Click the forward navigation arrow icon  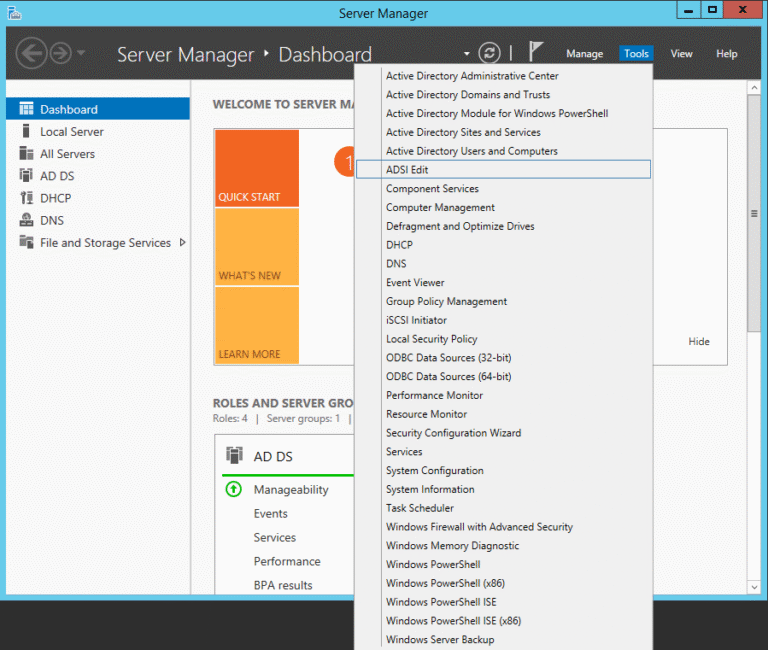(x=60, y=53)
